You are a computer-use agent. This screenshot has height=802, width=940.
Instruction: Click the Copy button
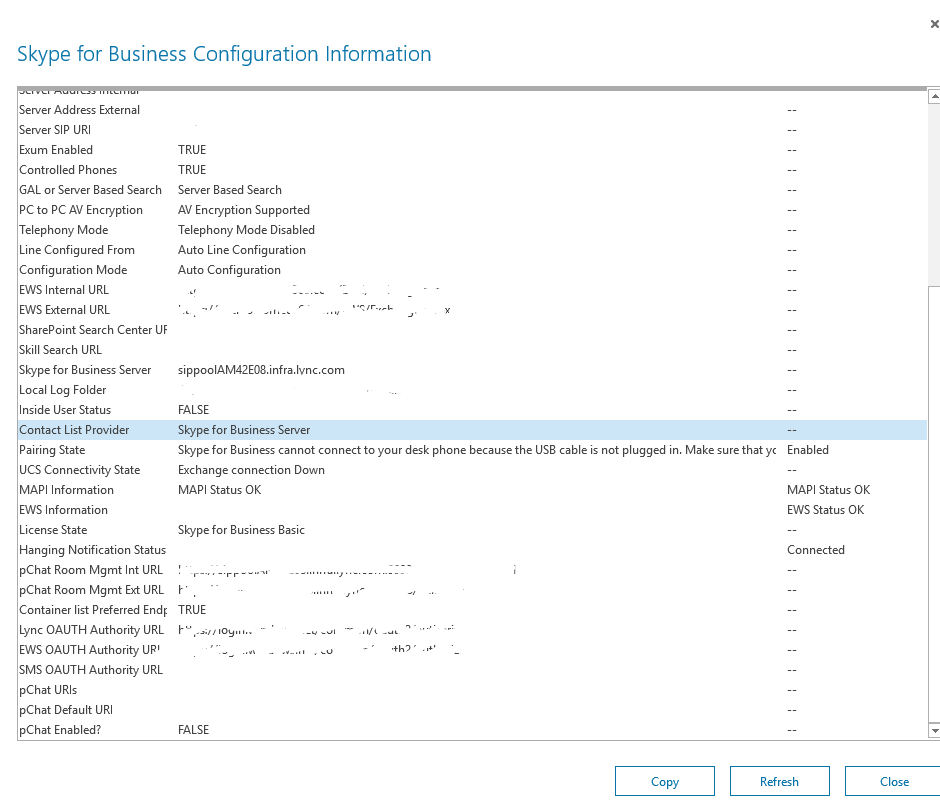665,782
